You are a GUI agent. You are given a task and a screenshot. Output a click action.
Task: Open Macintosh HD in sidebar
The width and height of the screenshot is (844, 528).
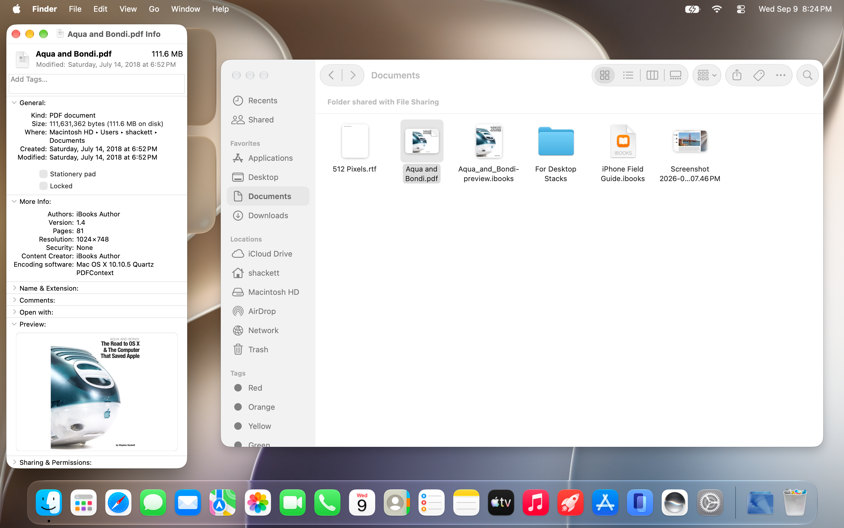[266, 292]
